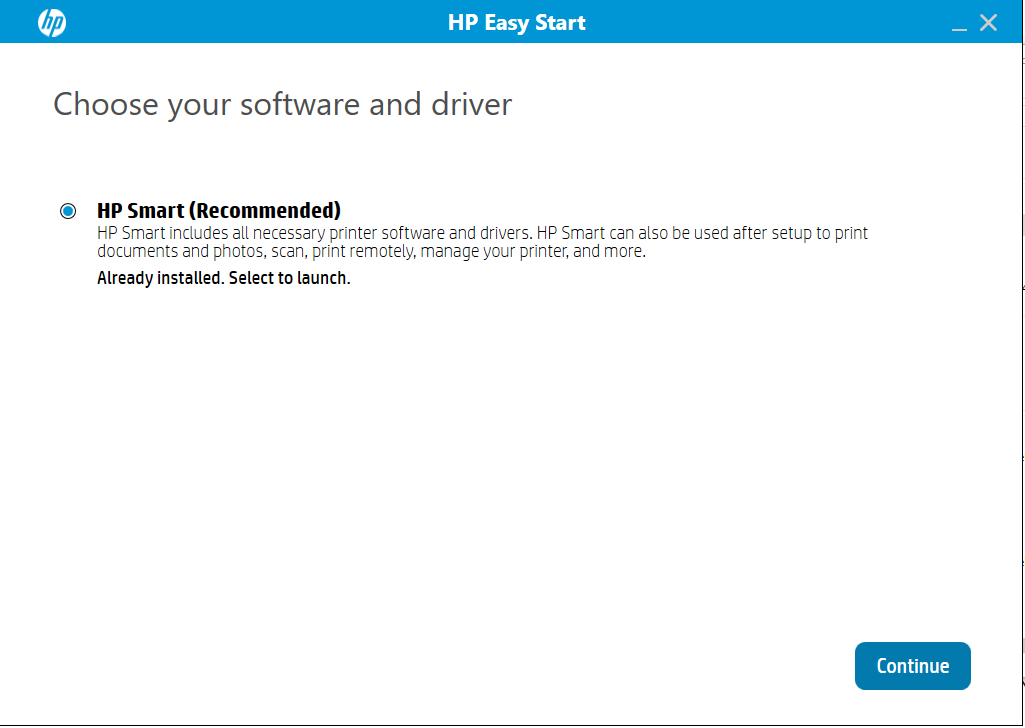The image size is (1025, 728).
Task: Click the HP Easy Start title bar
Action: 516,21
